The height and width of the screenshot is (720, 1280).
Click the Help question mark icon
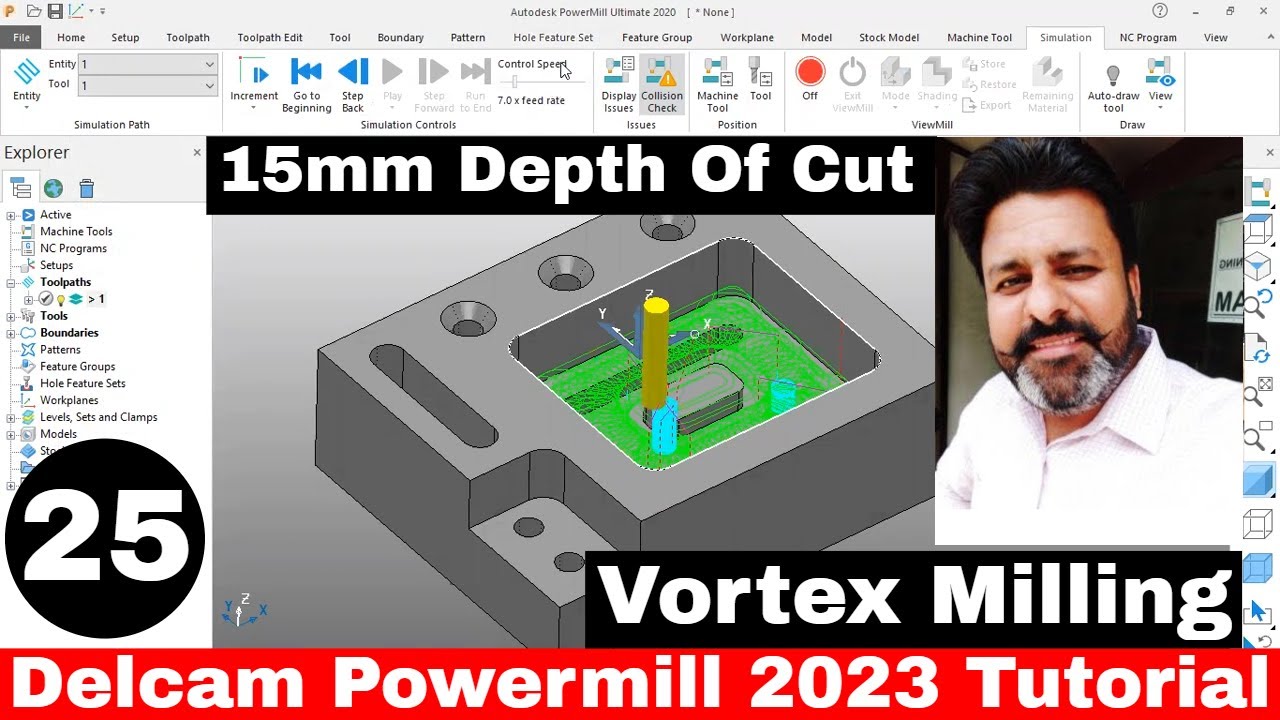tap(1160, 11)
